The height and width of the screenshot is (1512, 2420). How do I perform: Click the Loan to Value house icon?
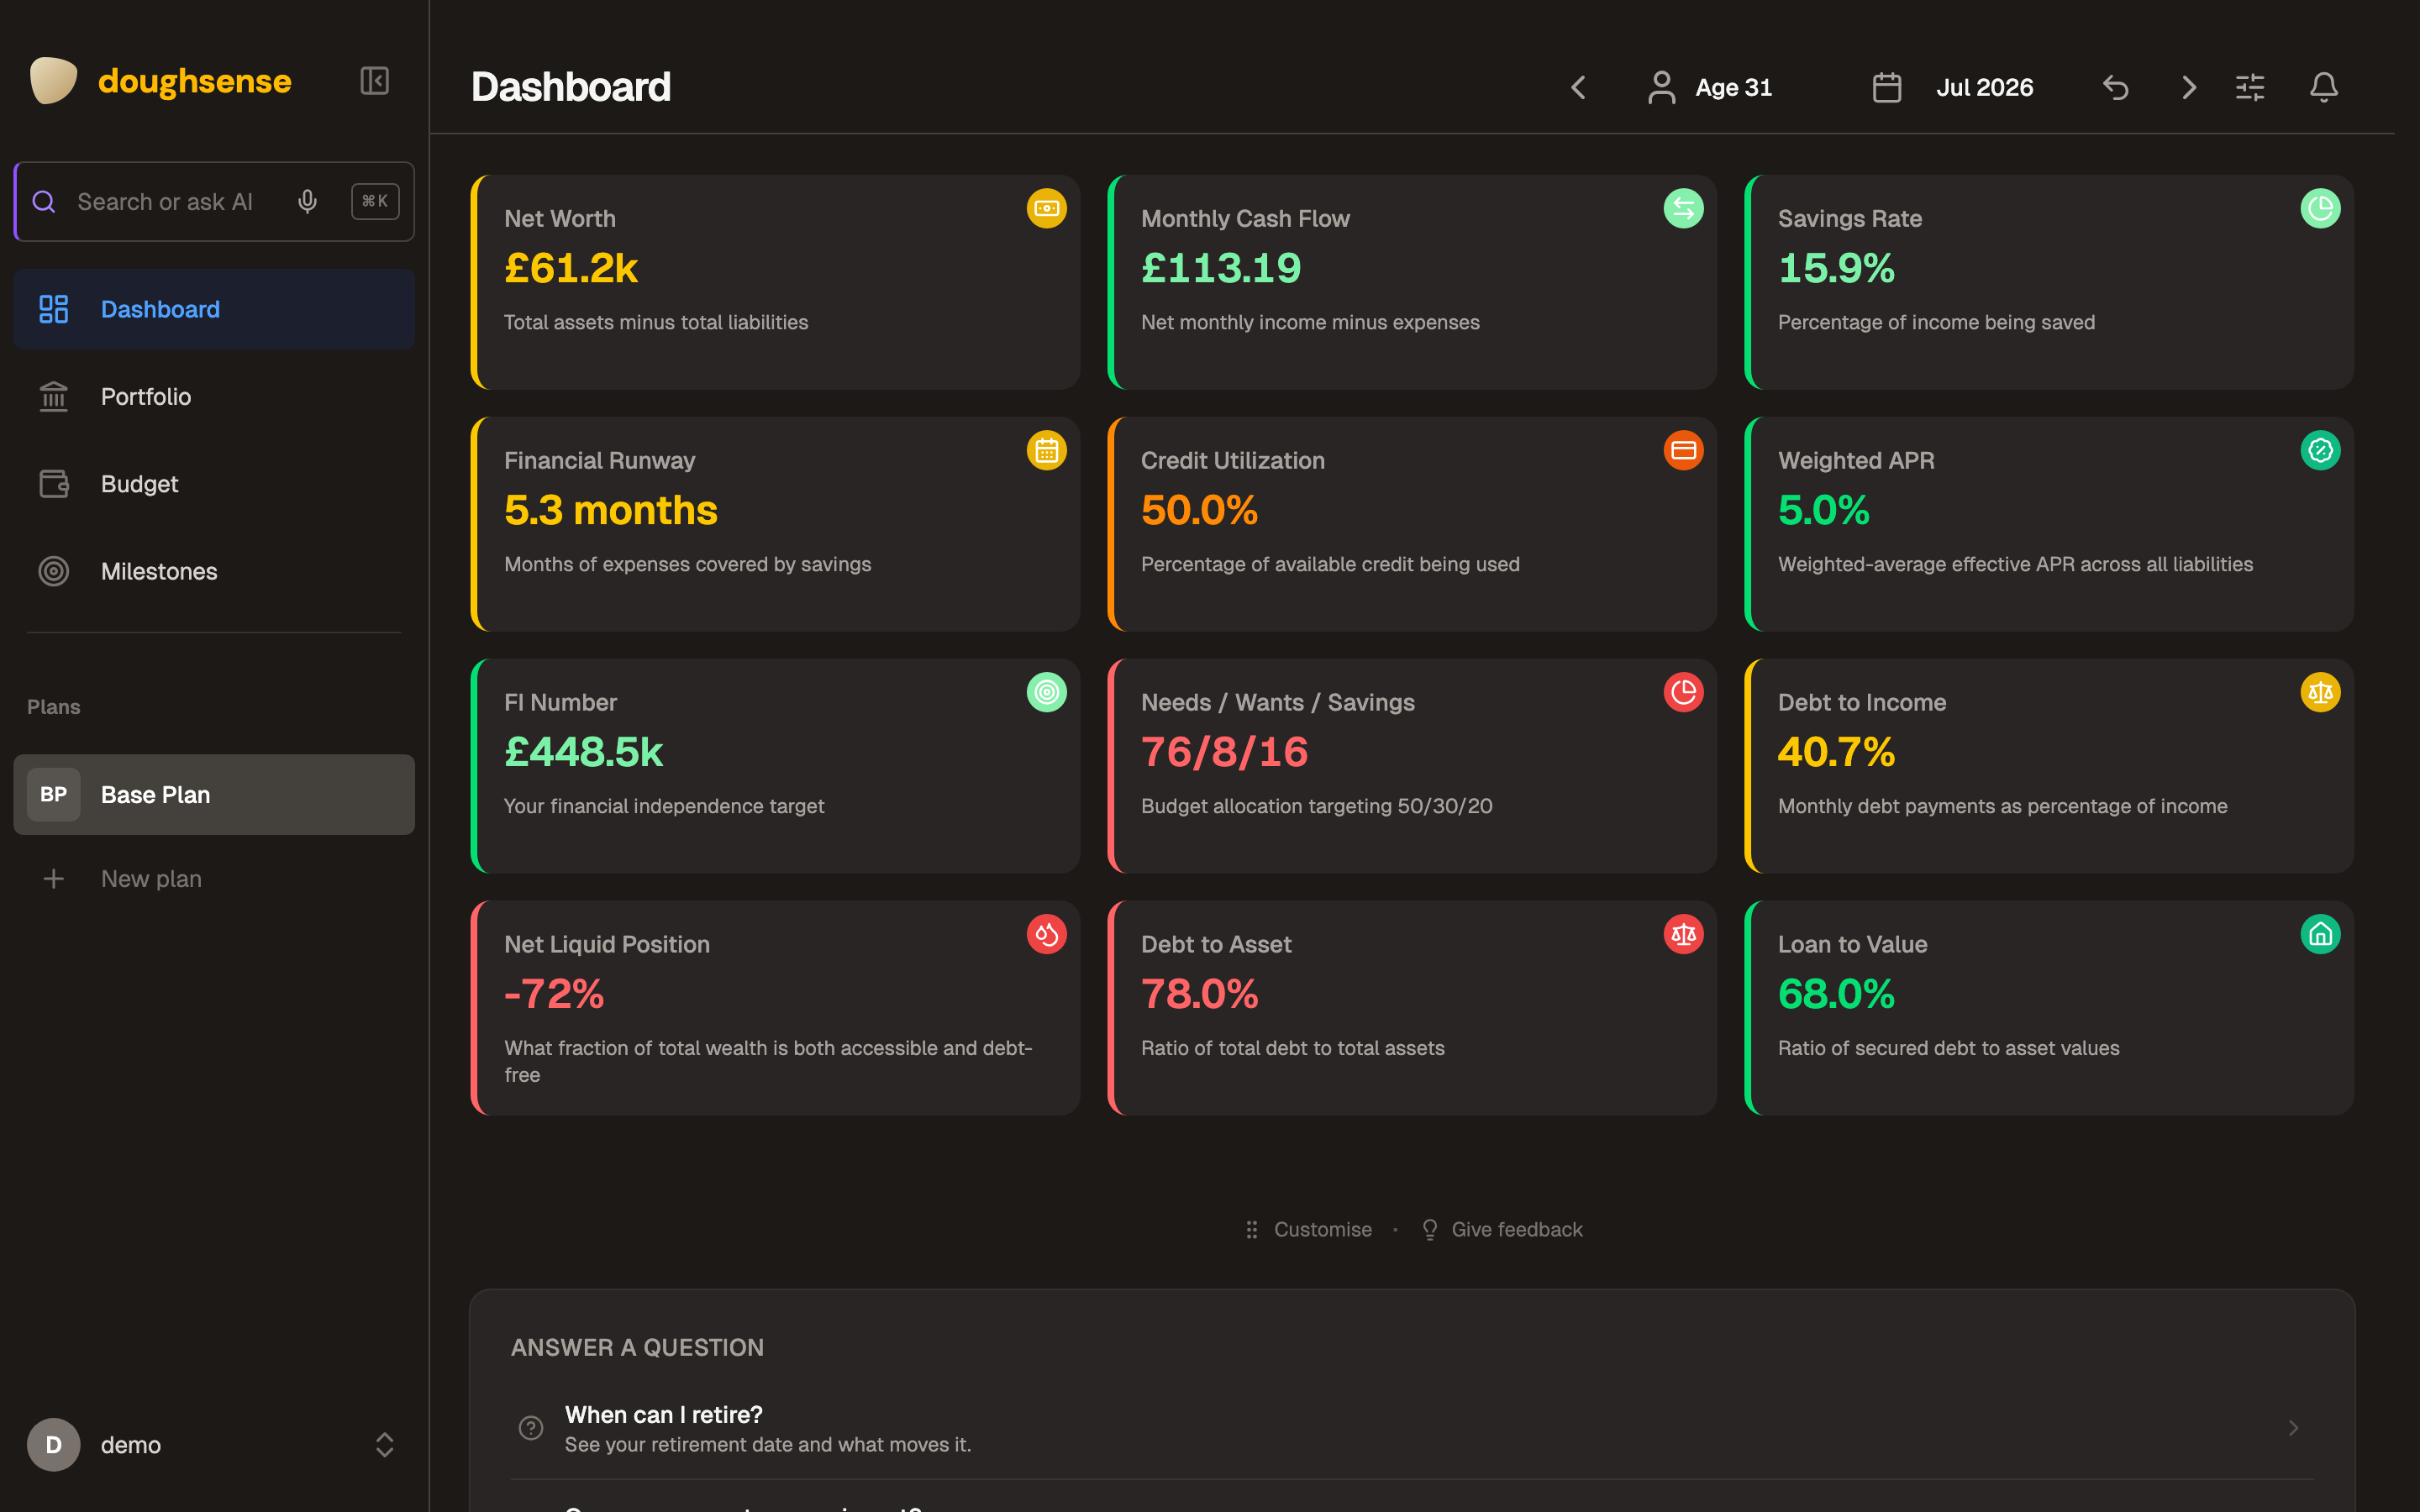click(x=2320, y=934)
